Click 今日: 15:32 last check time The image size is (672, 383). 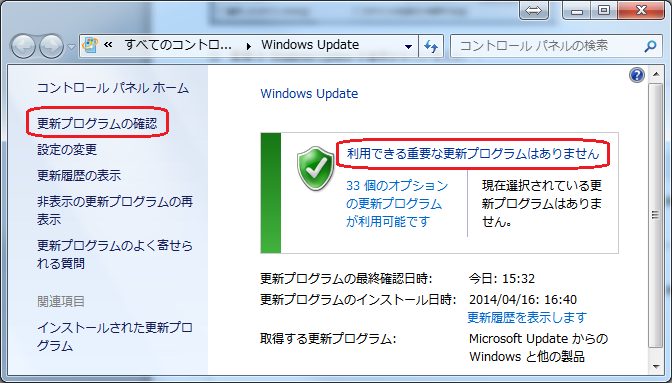pos(502,279)
